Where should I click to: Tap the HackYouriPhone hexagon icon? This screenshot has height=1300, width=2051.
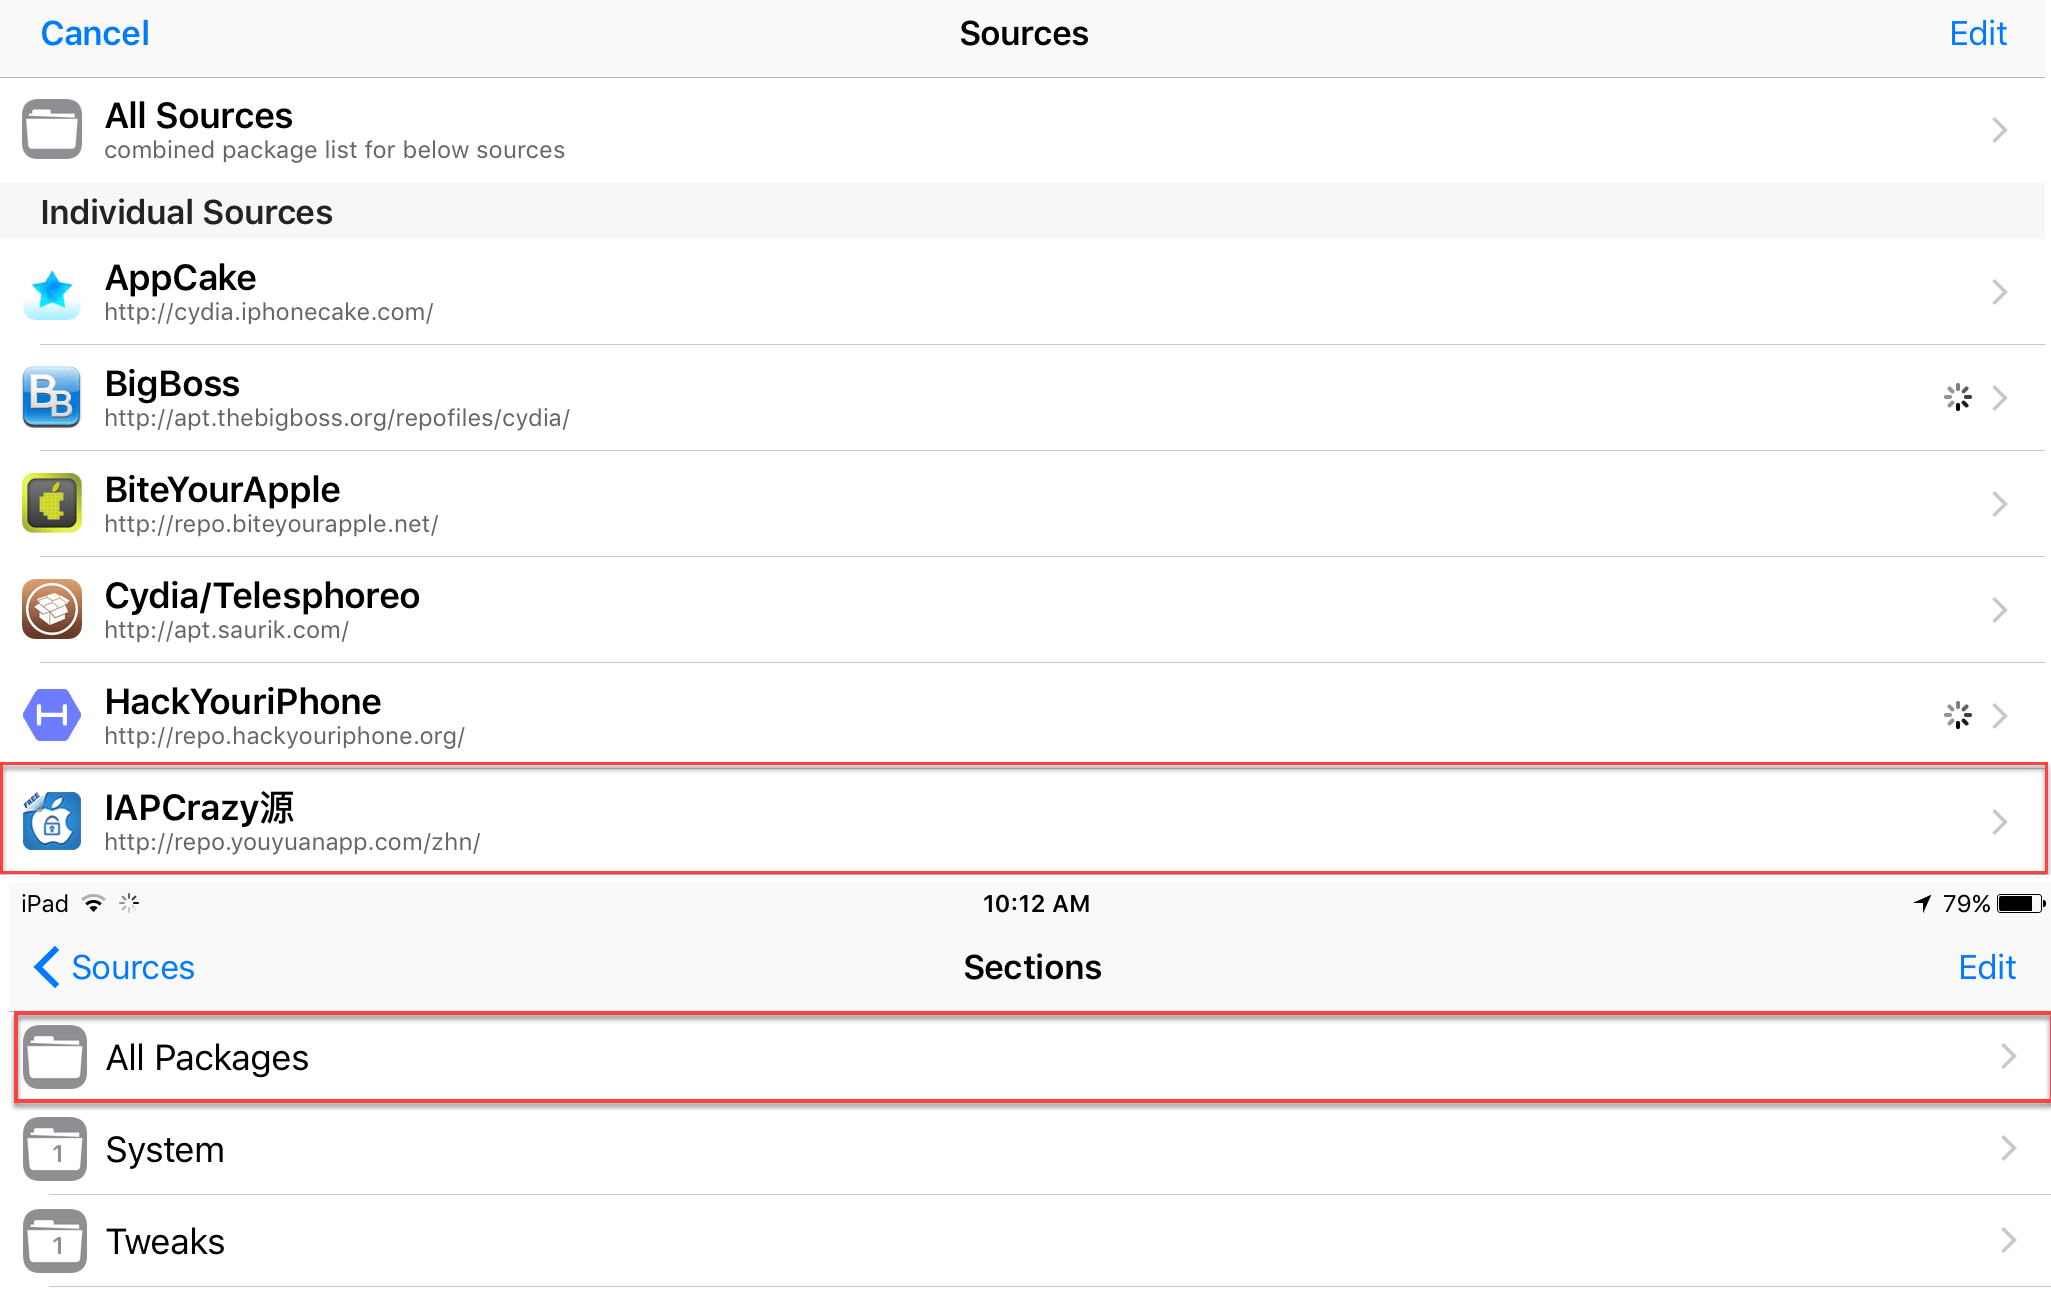52,716
